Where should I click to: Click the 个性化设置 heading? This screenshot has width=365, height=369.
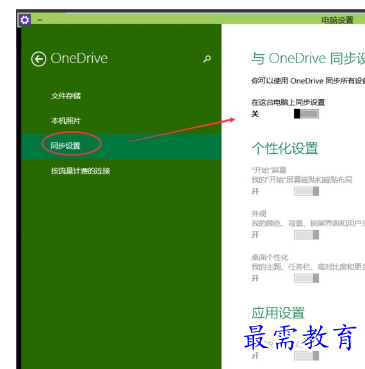(x=285, y=148)
